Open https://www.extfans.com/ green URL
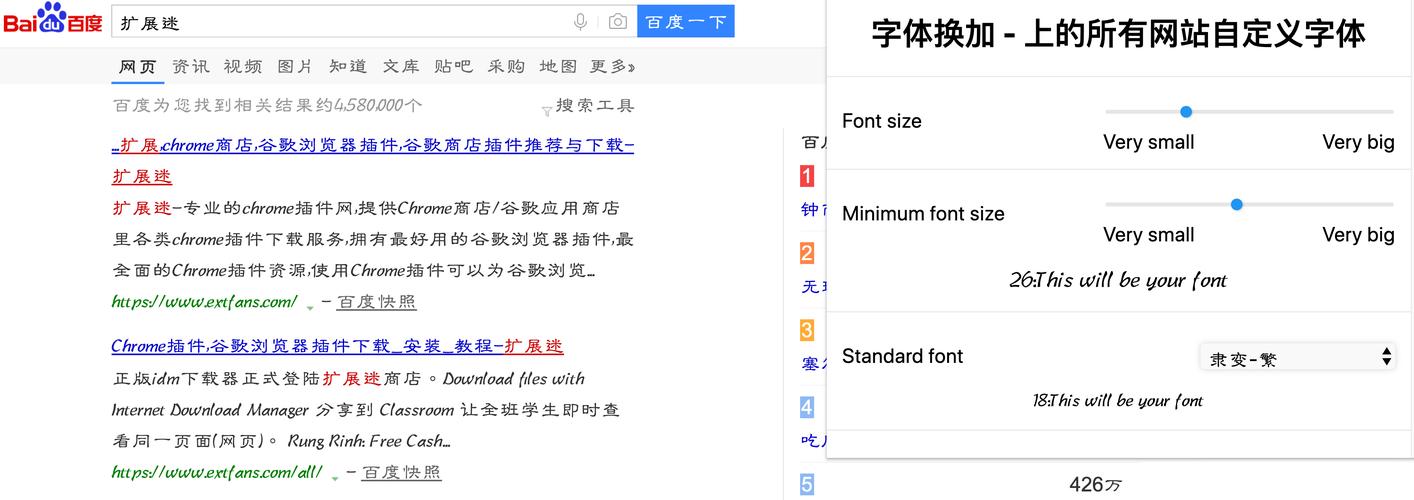Image resolution: width=1414 pixels, height=500 pixels. (204, 301)
